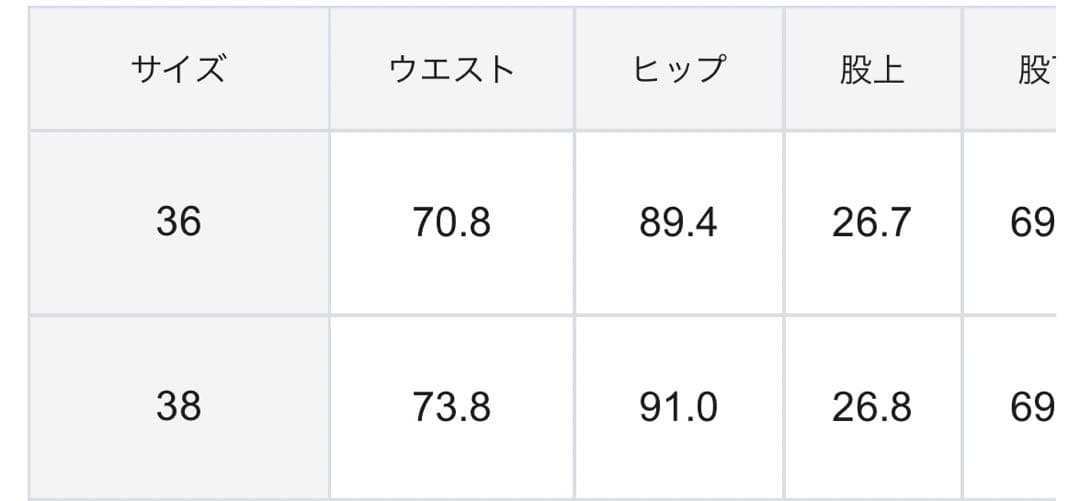This screenshot has height=501, width=1080.
Task: Click the hip value 89.4
Action: pyautogui.click(x=679, y=222)
